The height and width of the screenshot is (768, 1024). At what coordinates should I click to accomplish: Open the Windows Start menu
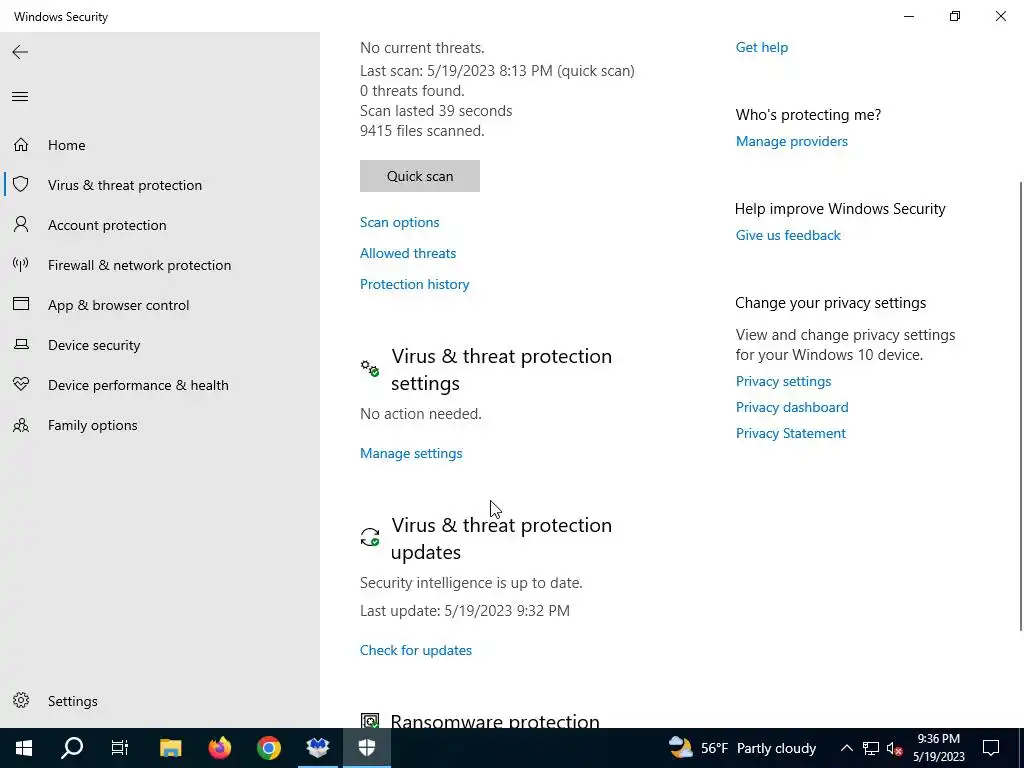click(x=24, y=748)
